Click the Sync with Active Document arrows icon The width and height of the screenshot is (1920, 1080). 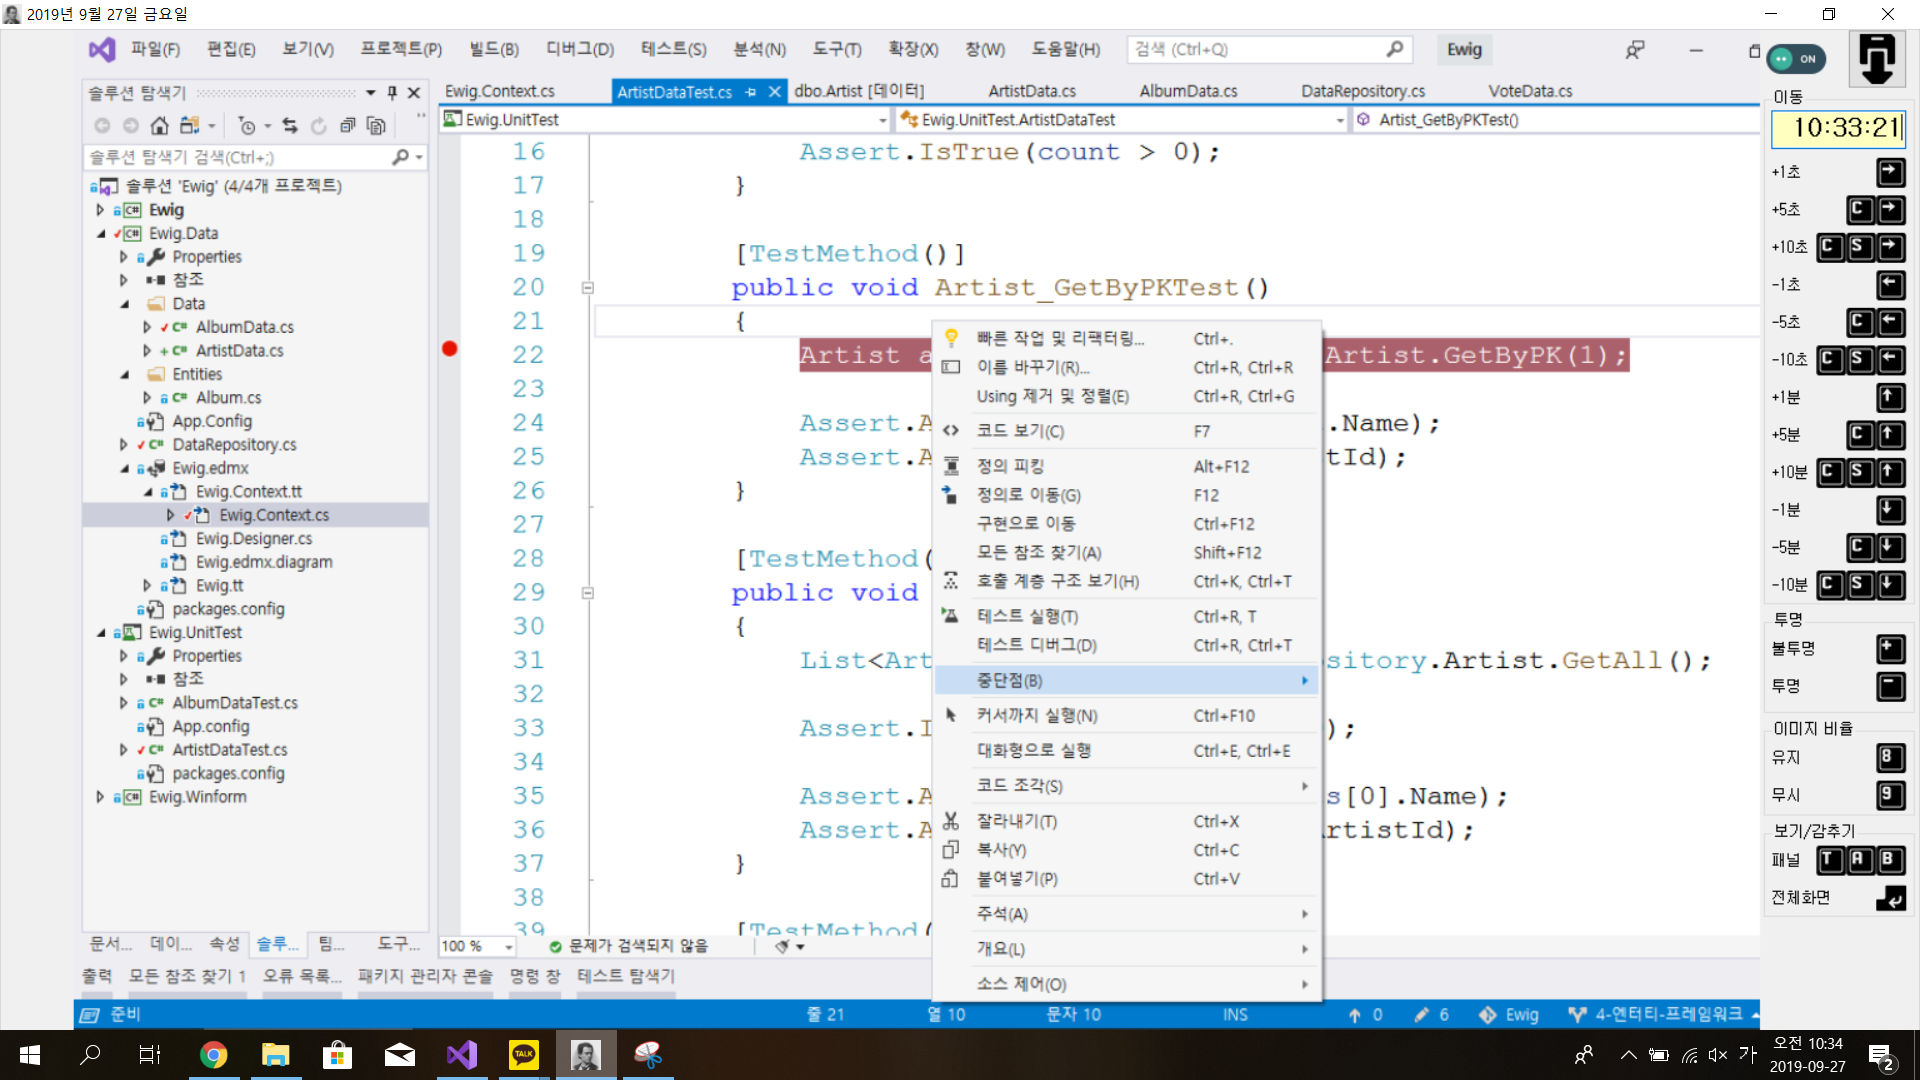(290, 126)
